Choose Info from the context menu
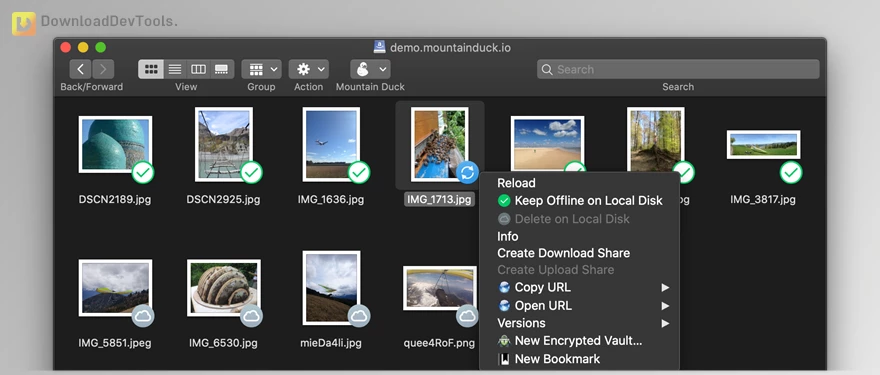 tap(579, 236)
